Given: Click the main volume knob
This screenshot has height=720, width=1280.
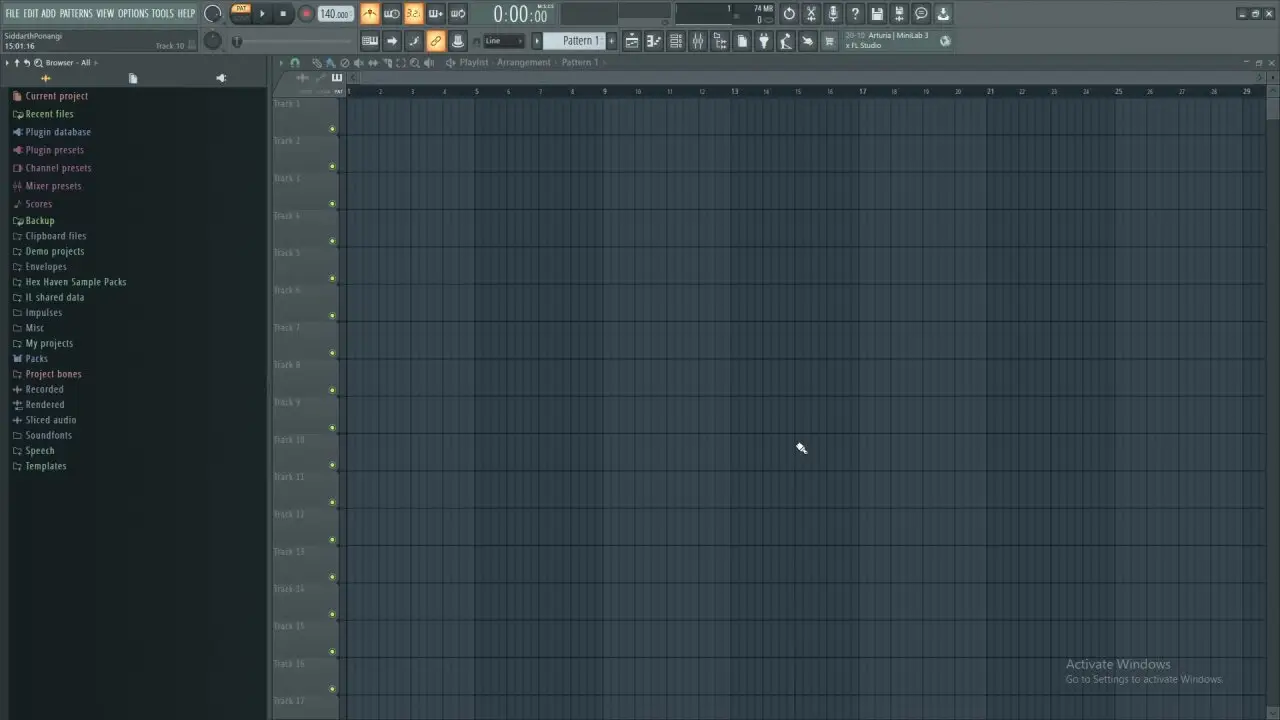Looking at the screenshot, I should point(213,14).
